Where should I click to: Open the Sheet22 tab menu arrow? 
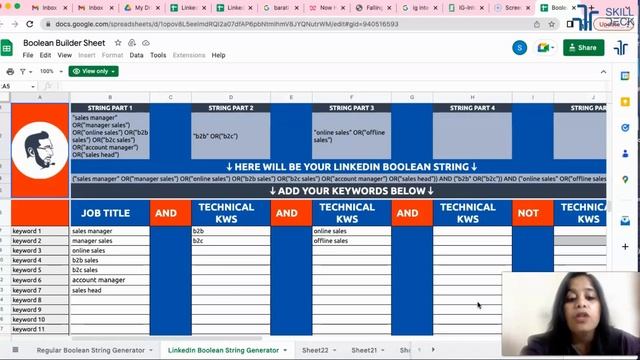click(x=334, y=350)
